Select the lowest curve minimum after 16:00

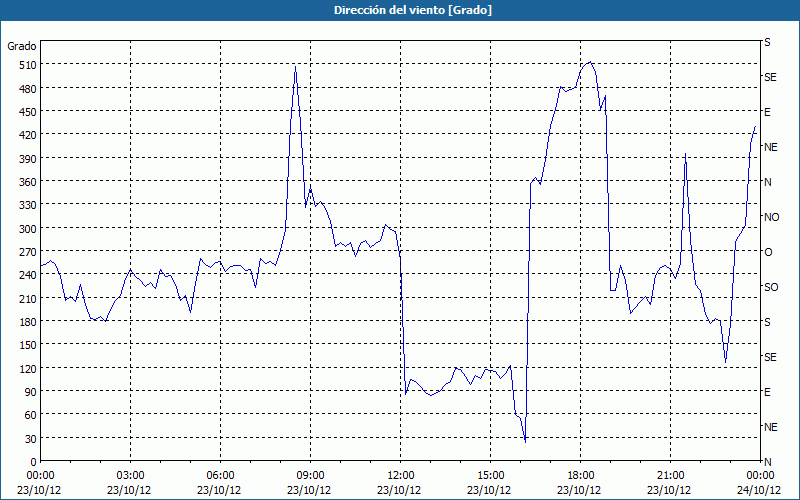[x=525, y=442]
